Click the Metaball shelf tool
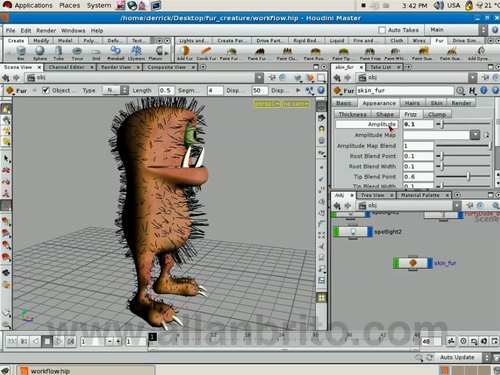Viewport: 500px width, 375px height. [116, 53]
